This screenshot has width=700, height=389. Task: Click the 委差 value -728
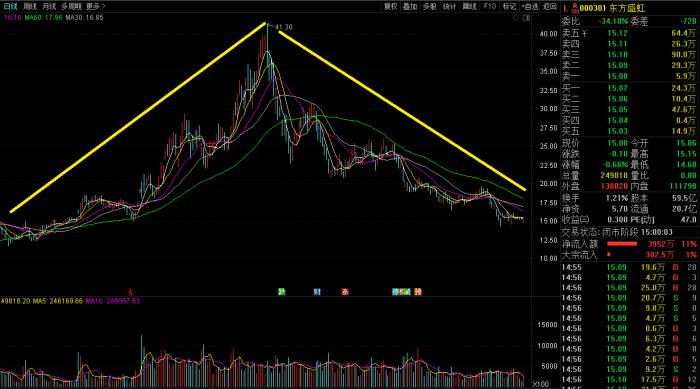coord(688,21)
